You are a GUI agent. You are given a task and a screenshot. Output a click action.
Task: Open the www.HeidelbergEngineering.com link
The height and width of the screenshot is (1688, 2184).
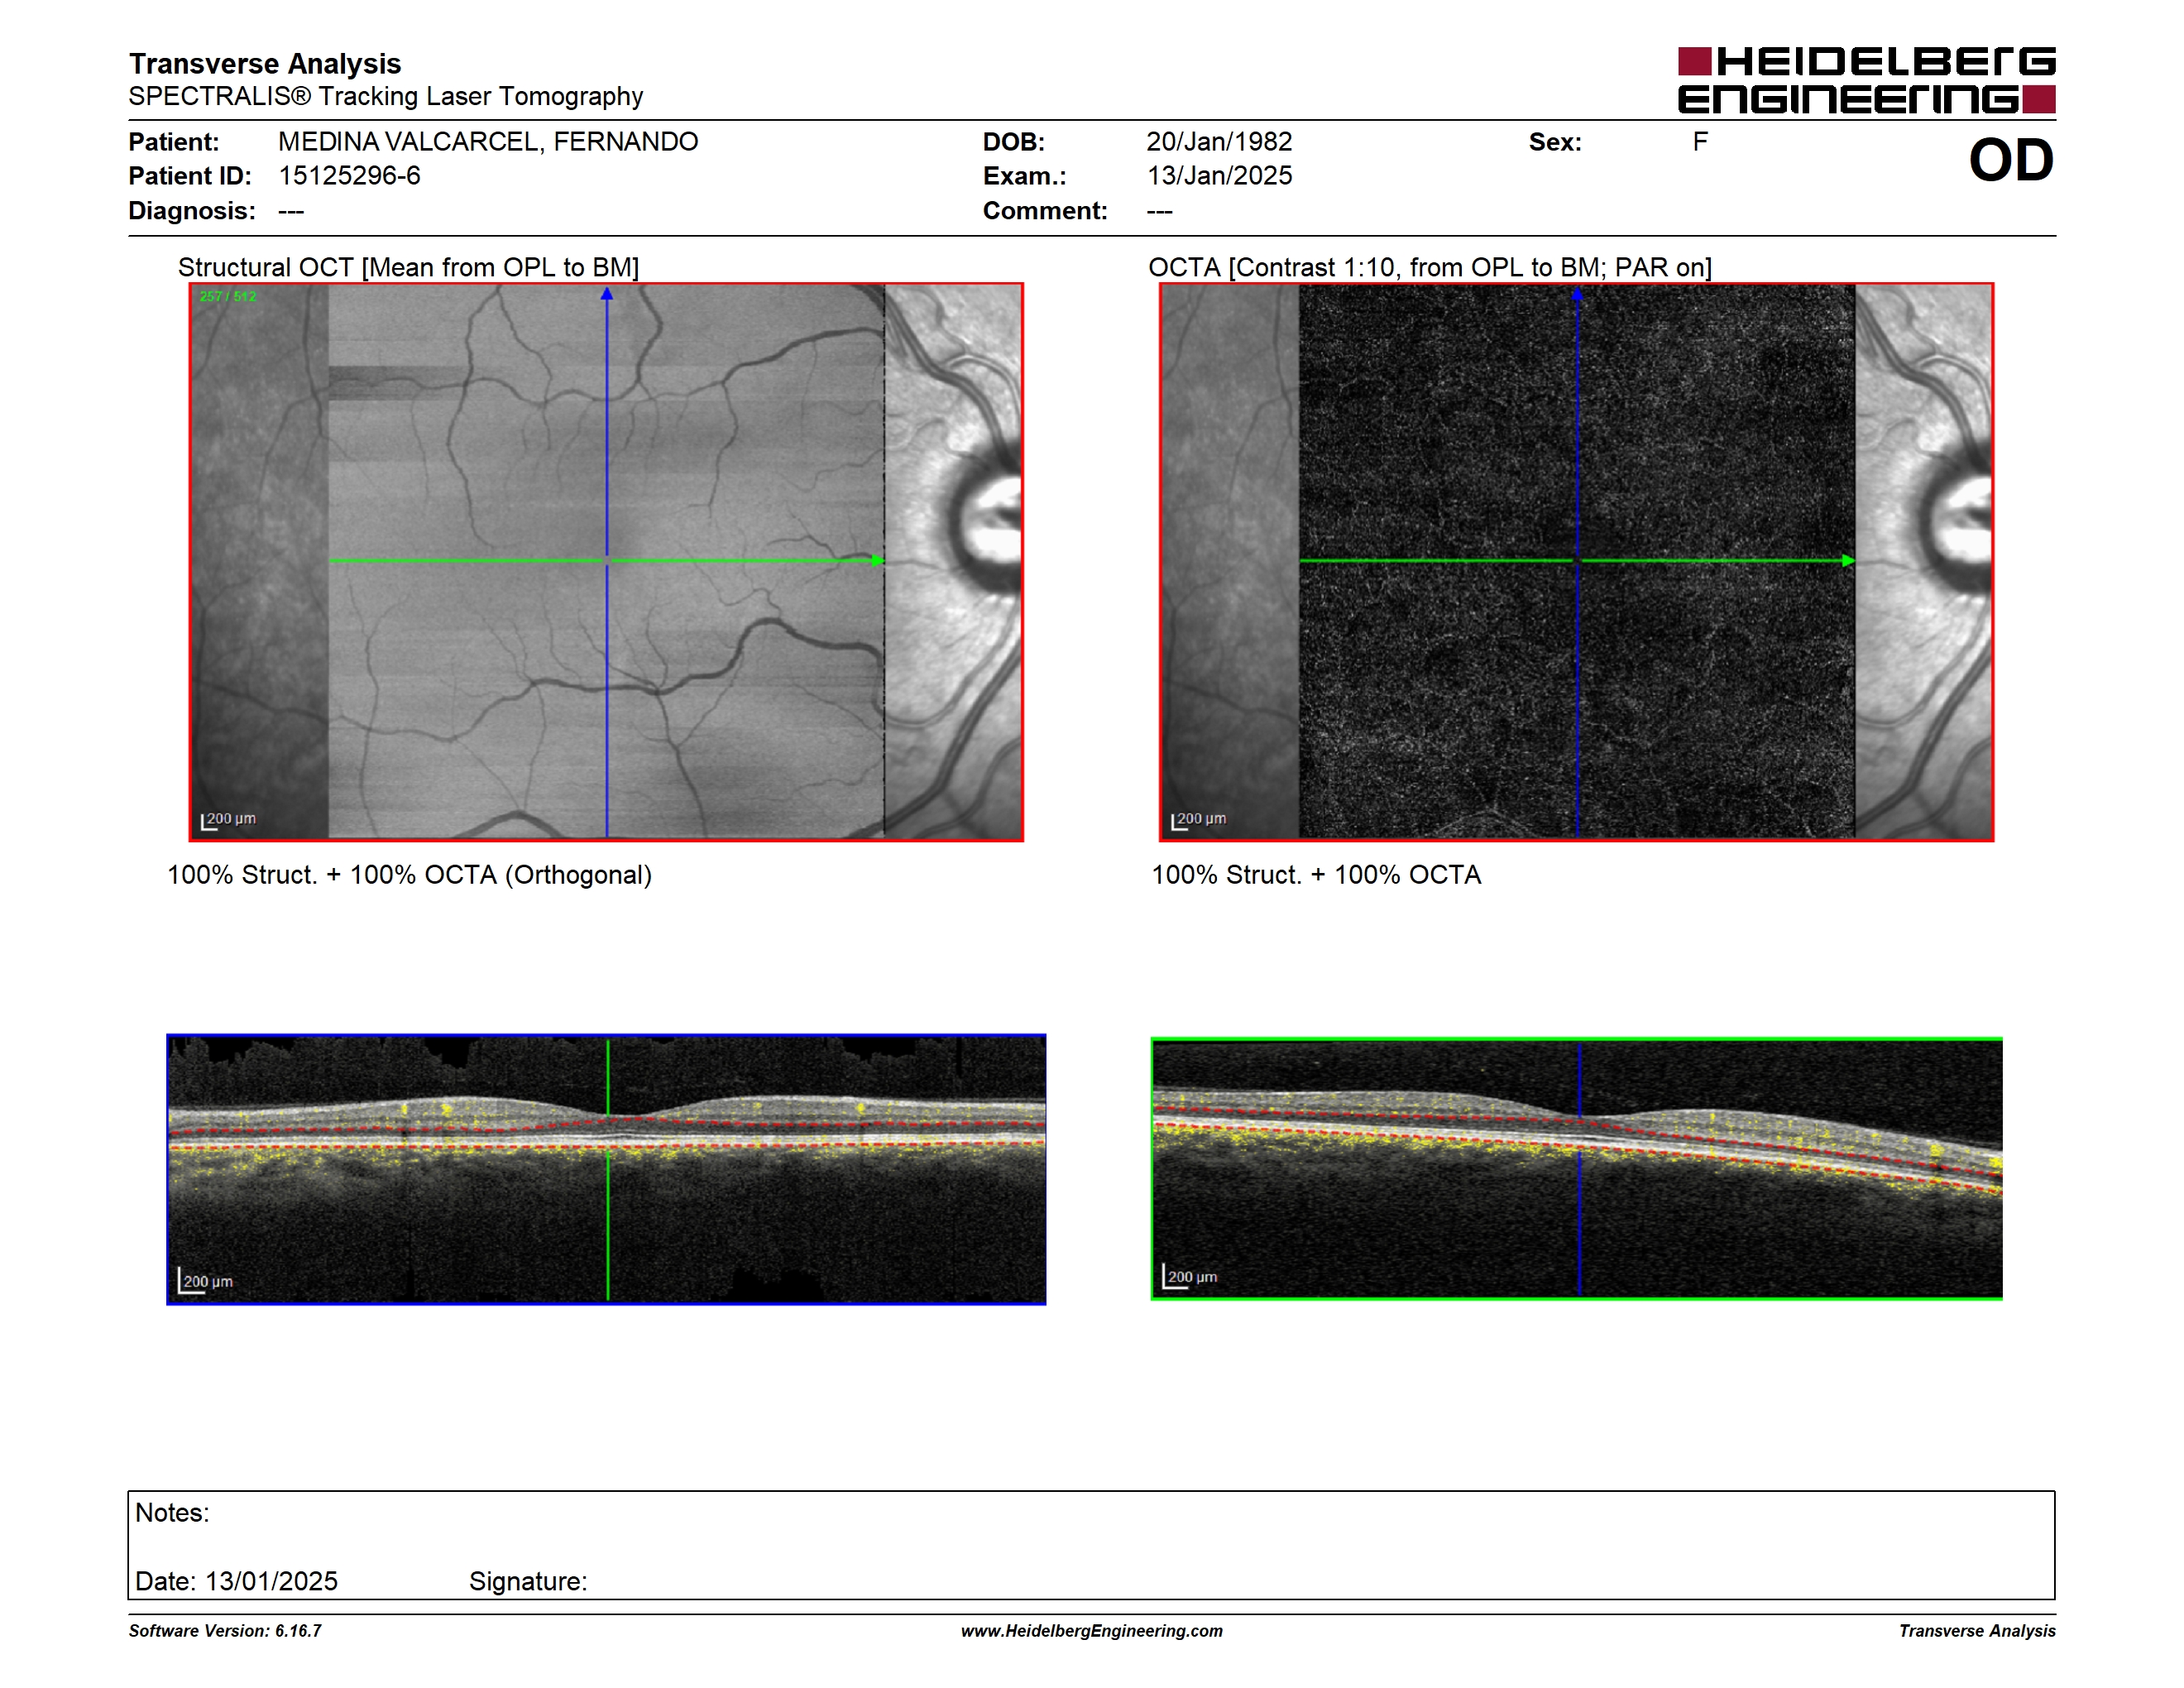tap(1092, 1631)
